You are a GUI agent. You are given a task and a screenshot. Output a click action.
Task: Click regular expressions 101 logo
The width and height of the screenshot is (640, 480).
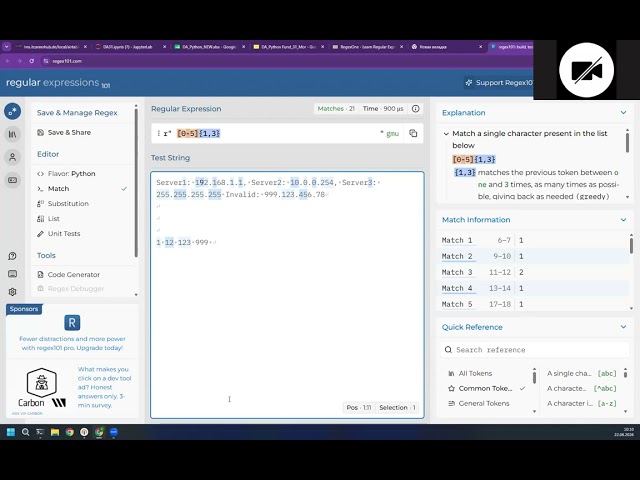coord(58,83)
